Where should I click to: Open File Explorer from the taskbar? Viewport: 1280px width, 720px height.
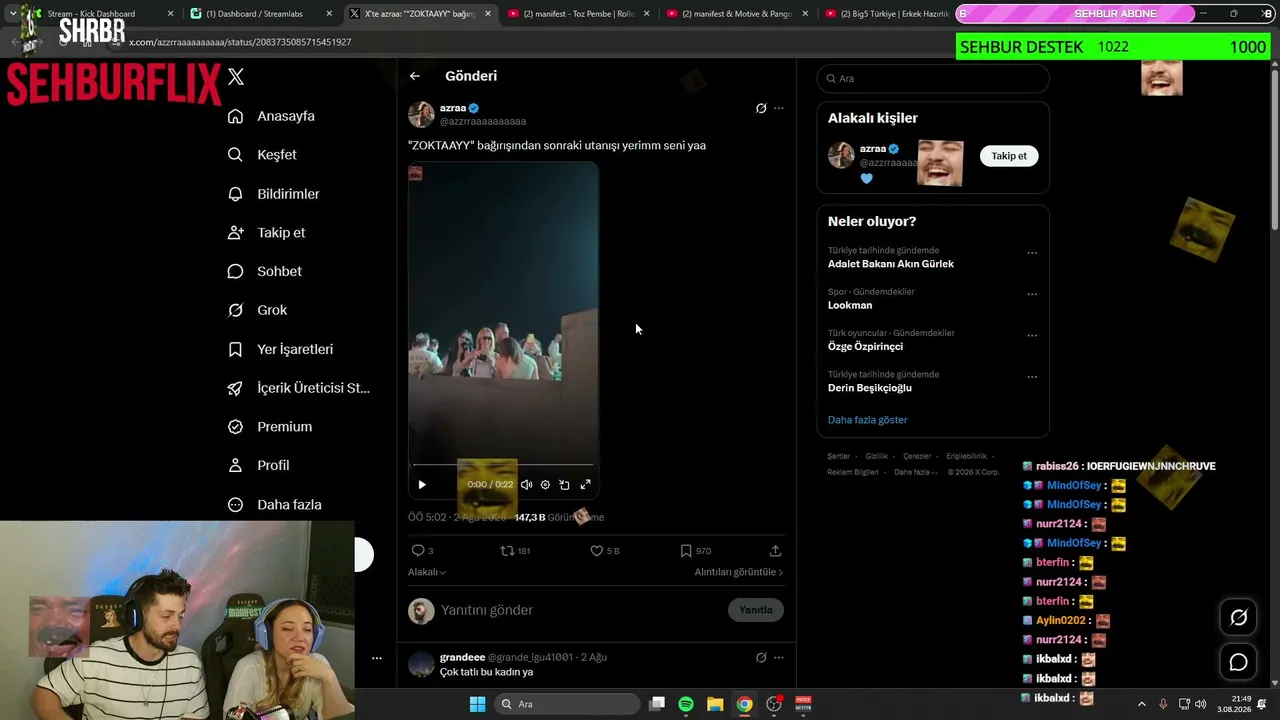coord(715,704)
